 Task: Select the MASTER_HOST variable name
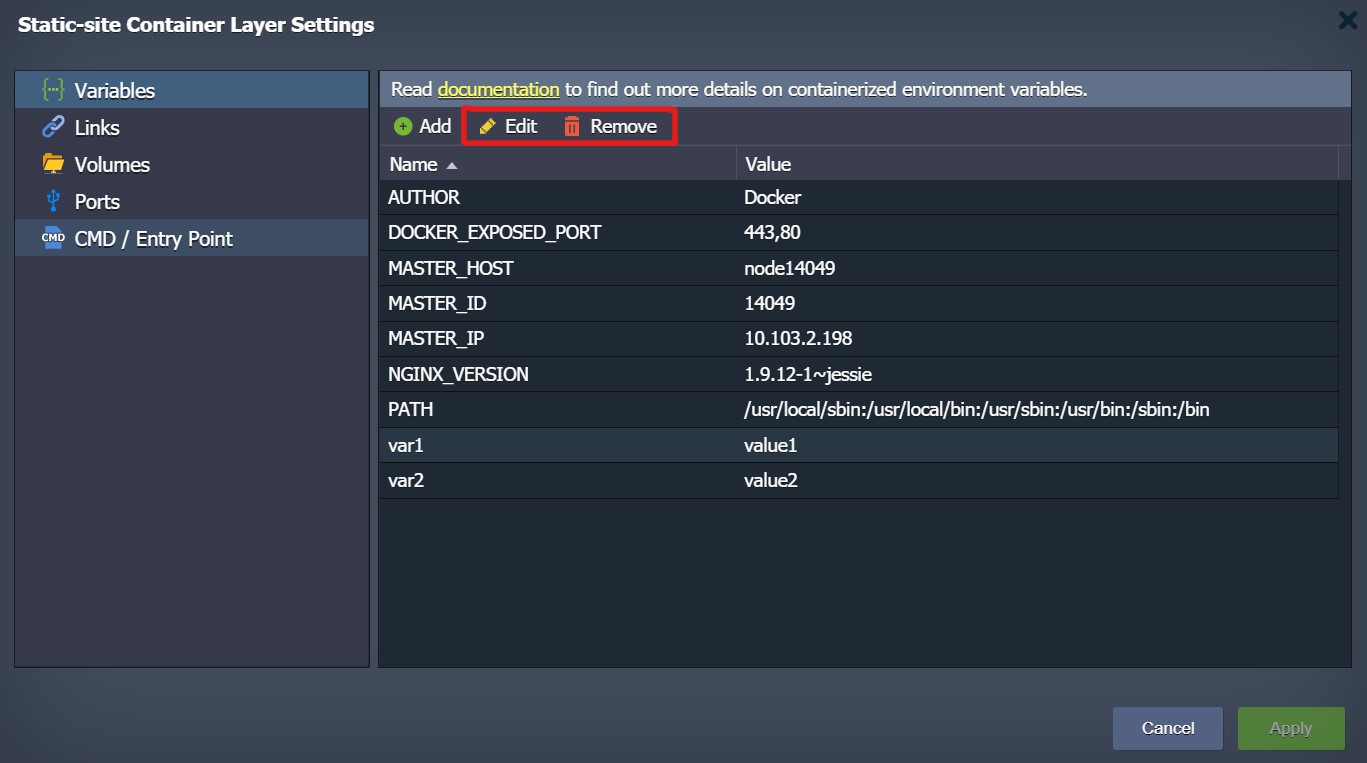coord(451,268)
